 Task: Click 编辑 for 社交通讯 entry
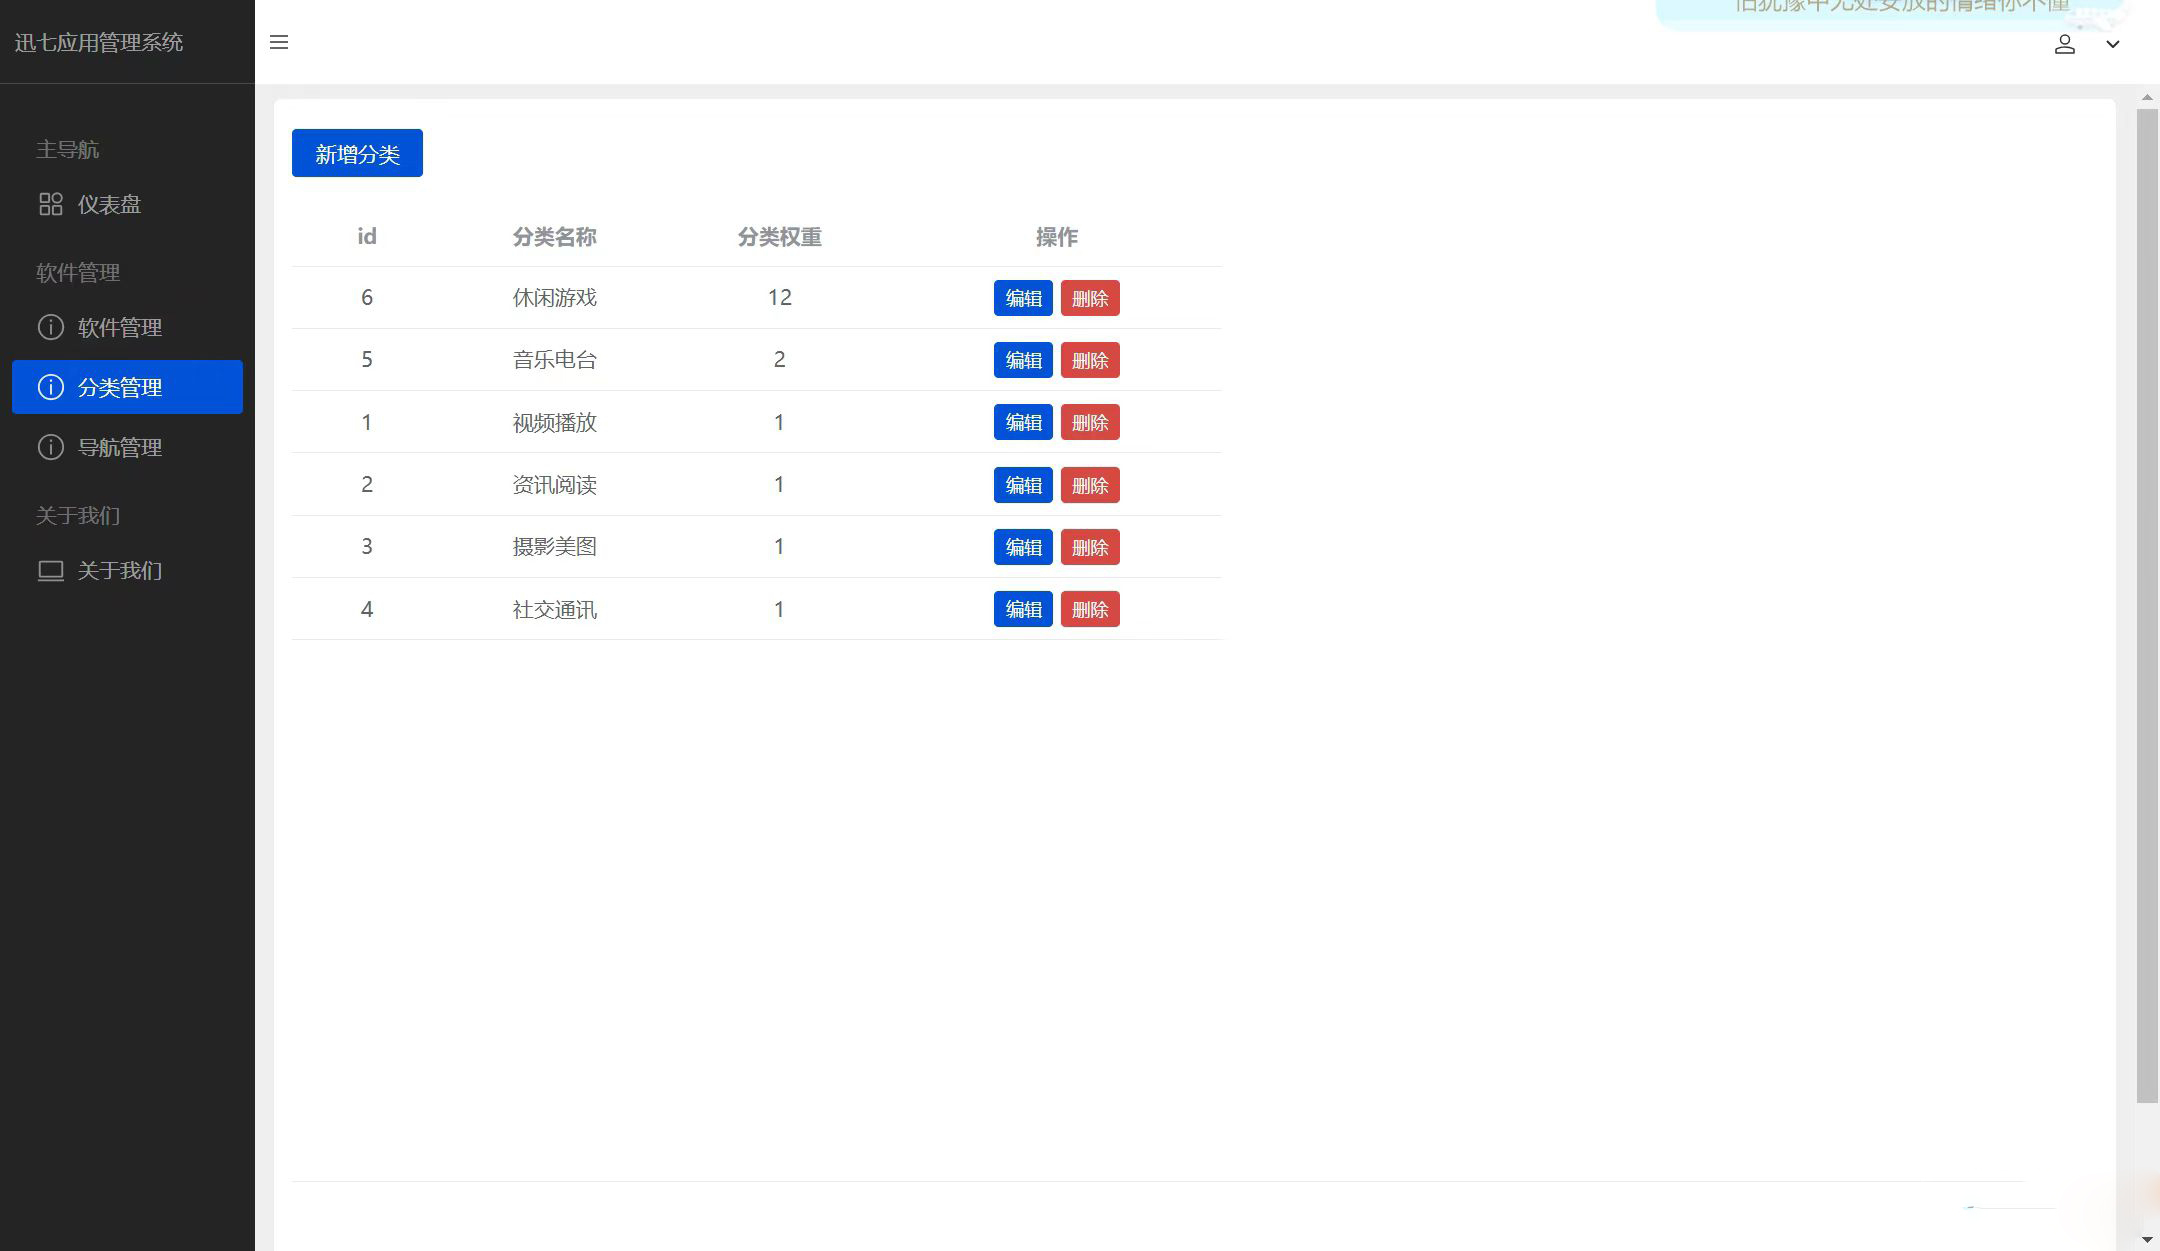coord(1024,609)
